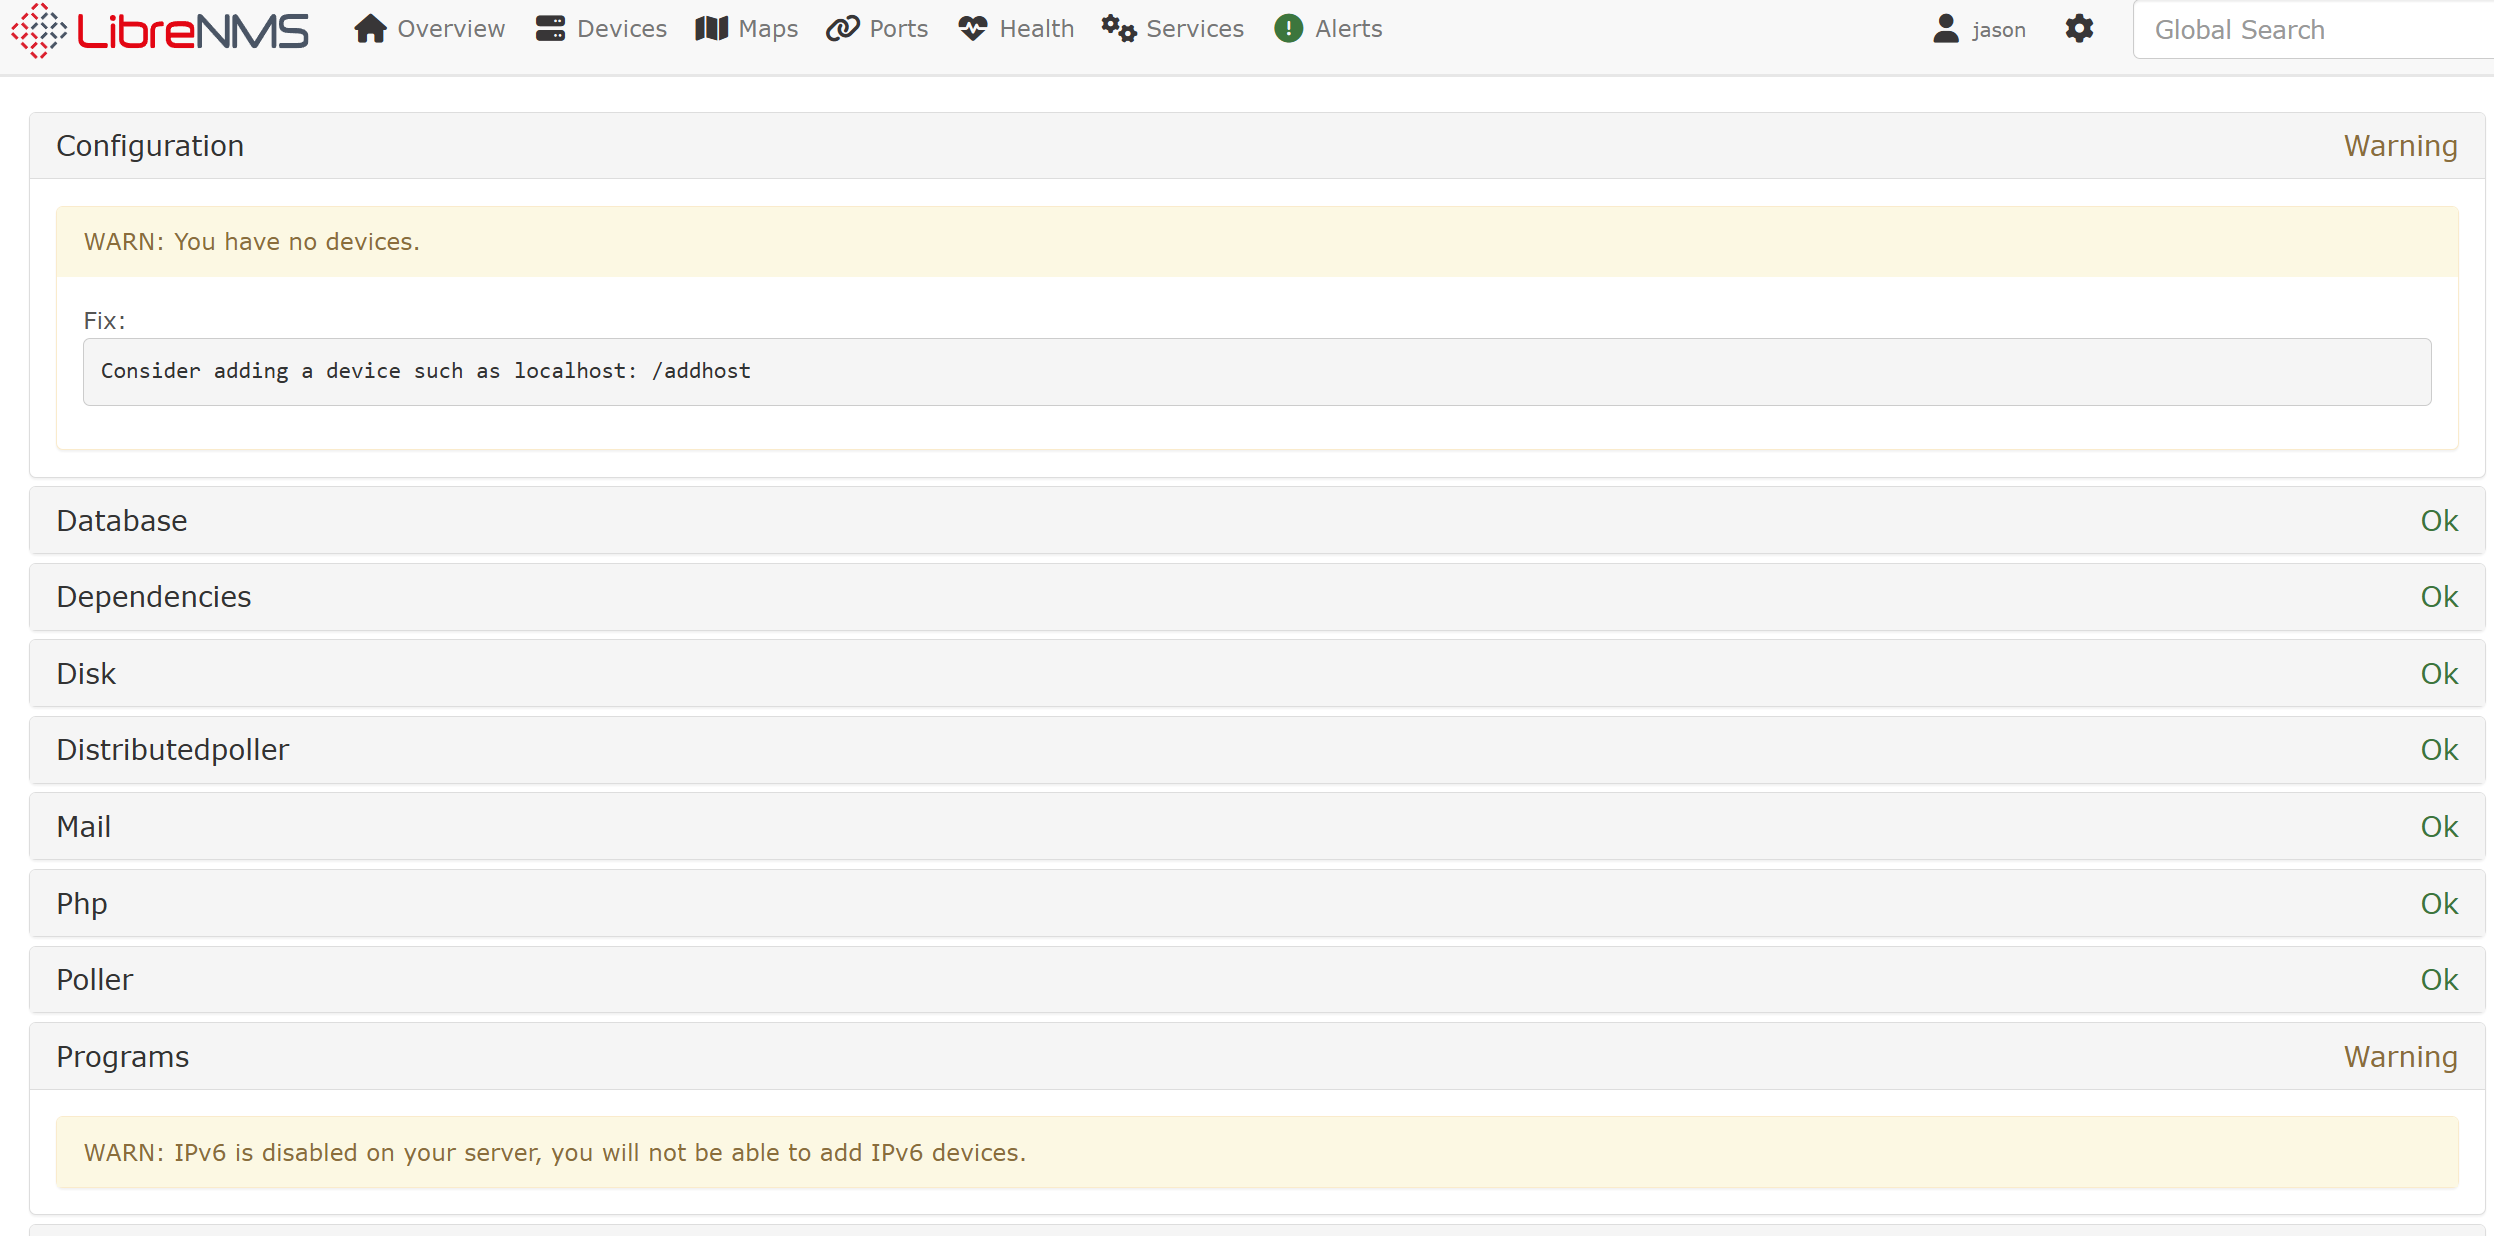This screenshot has height=1236, width=2494.
Task: Click the green Alerts status icon
Action: pyautogui.click(x=1288, y=29)
